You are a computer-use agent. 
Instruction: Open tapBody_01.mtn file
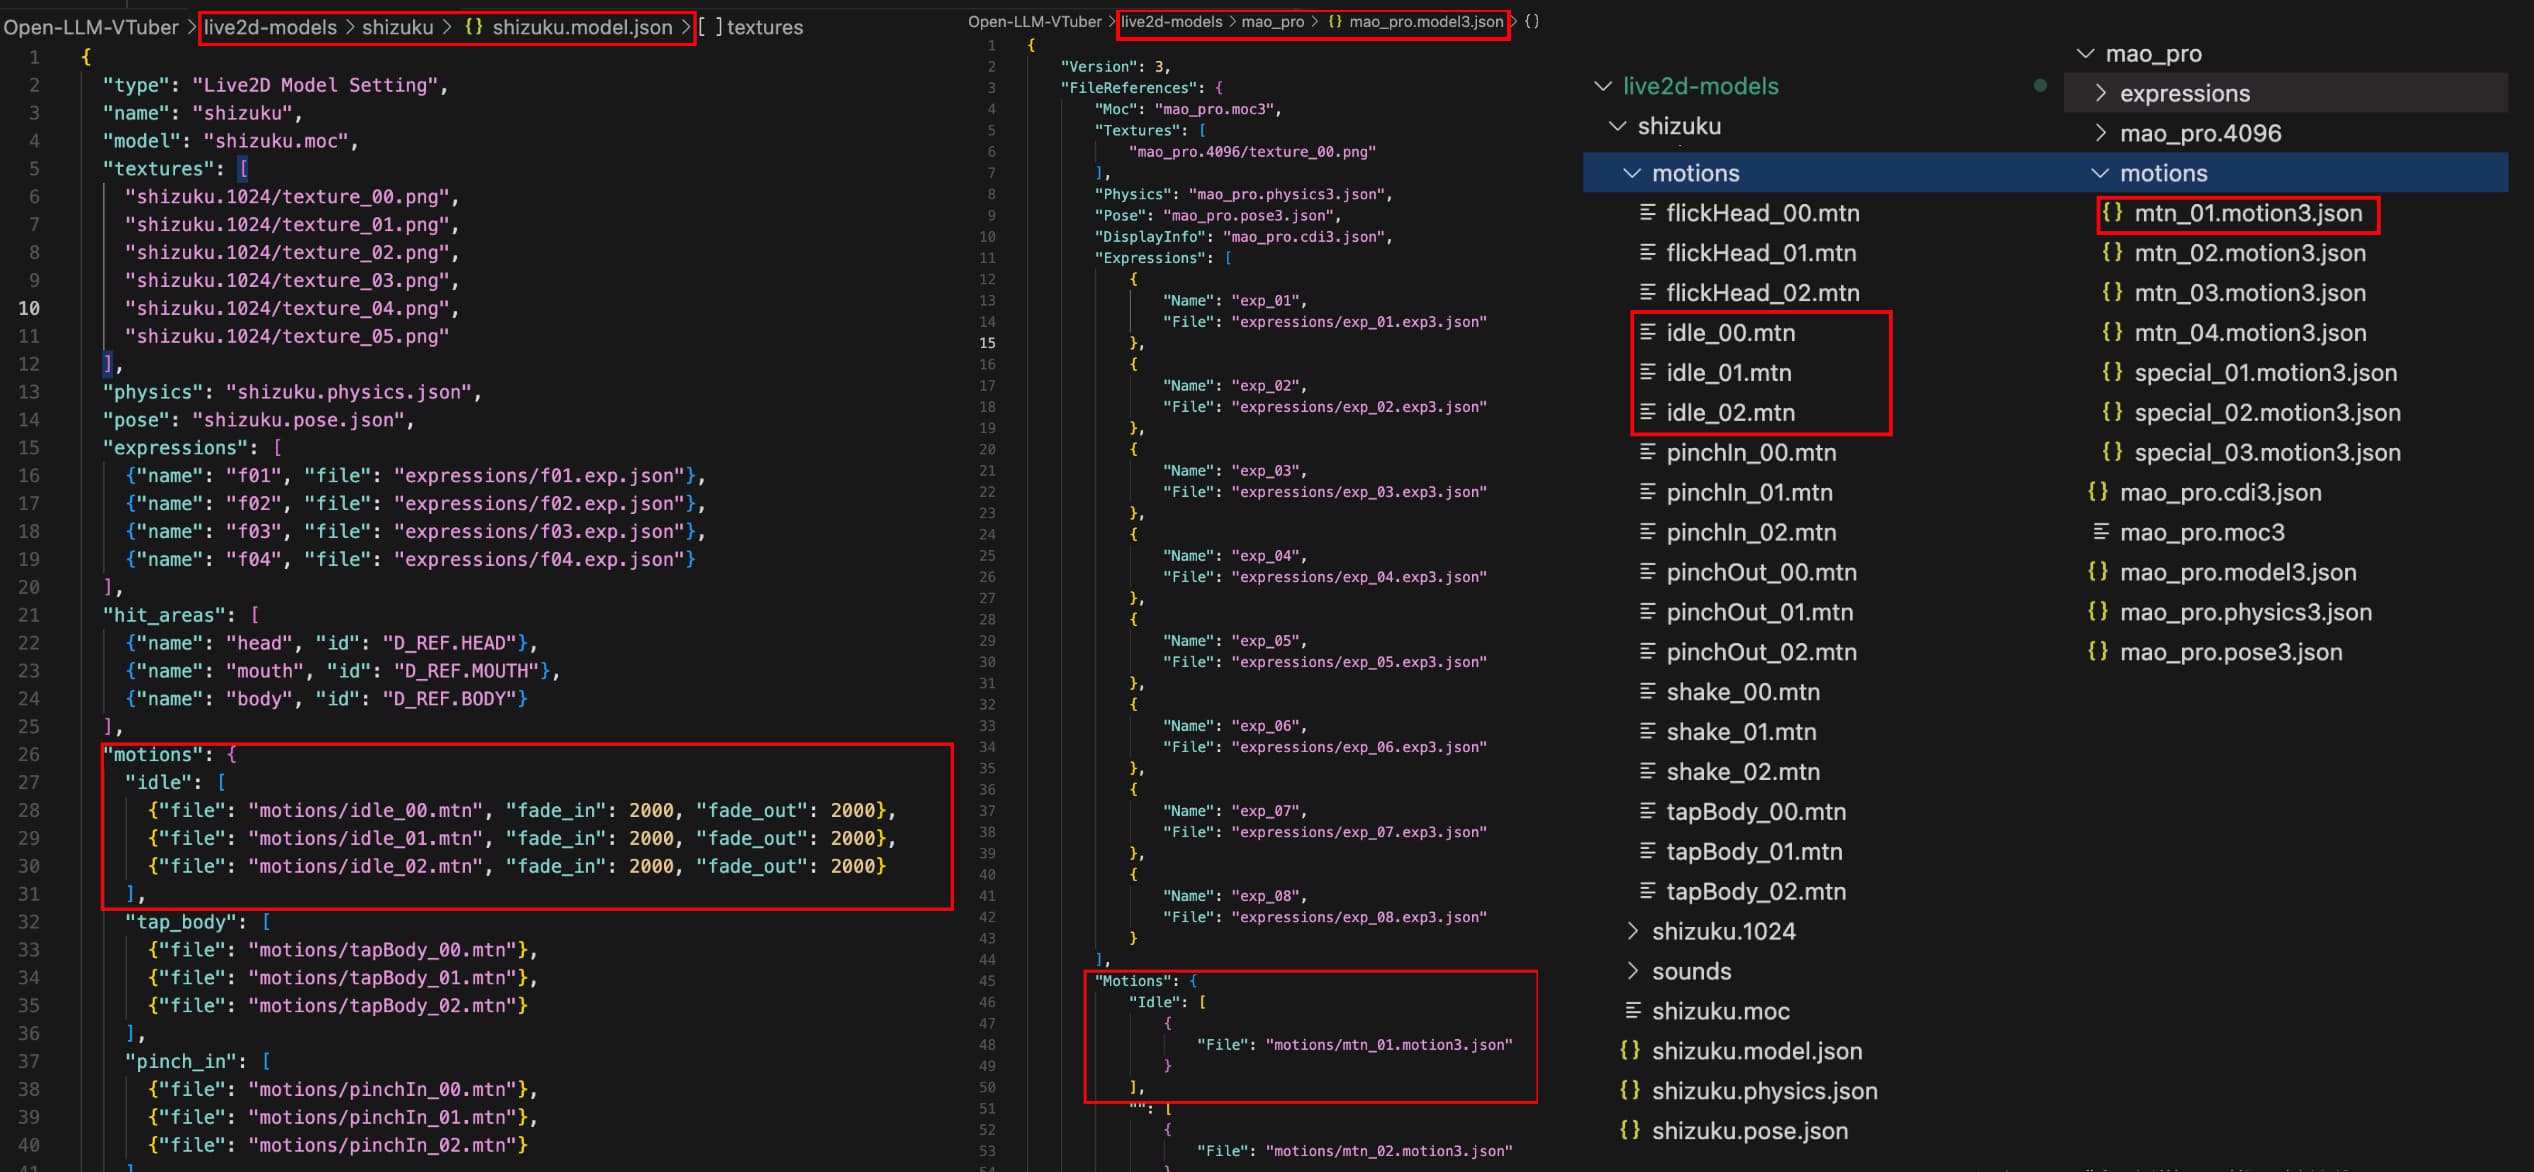pos(1754,851)
